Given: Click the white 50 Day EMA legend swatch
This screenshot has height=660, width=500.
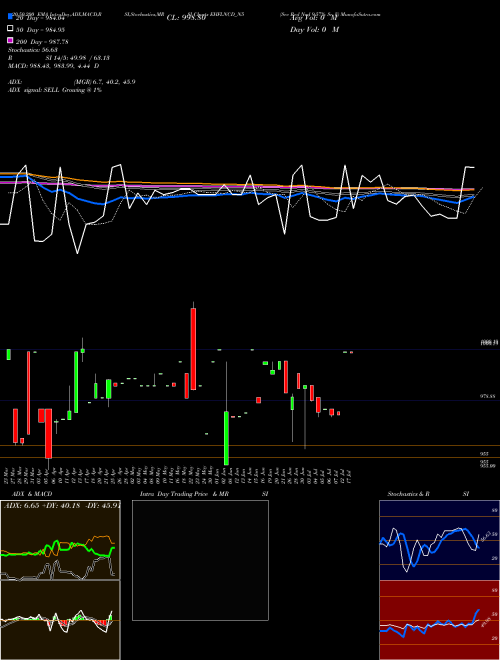Looking at the screenshot, I should (10, 29).
